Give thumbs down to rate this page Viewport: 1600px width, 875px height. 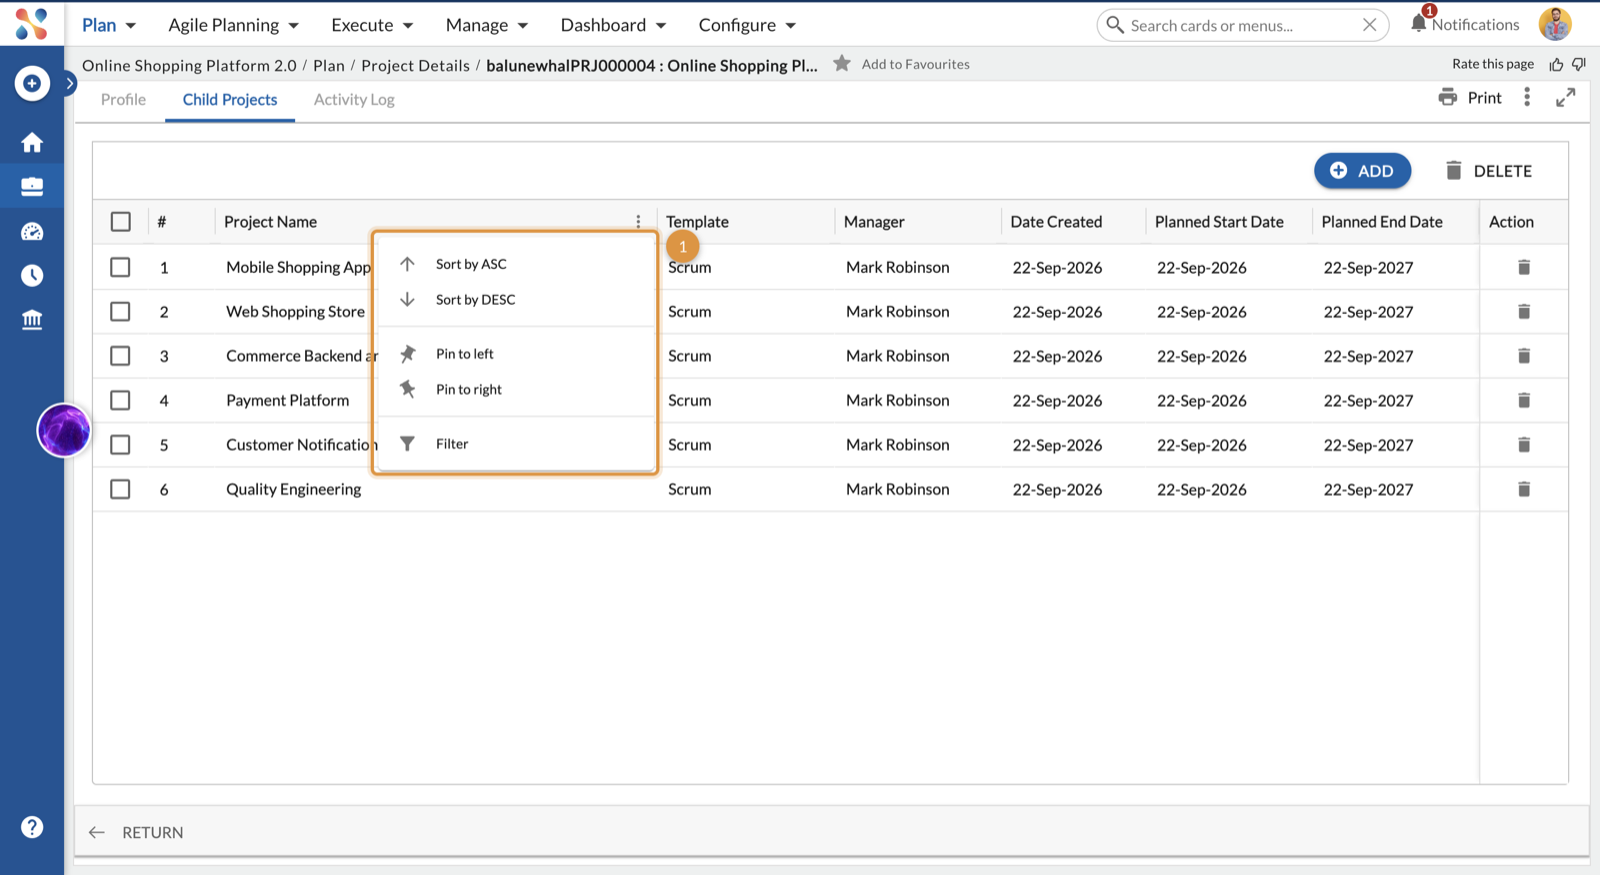tap(1579, 64)
